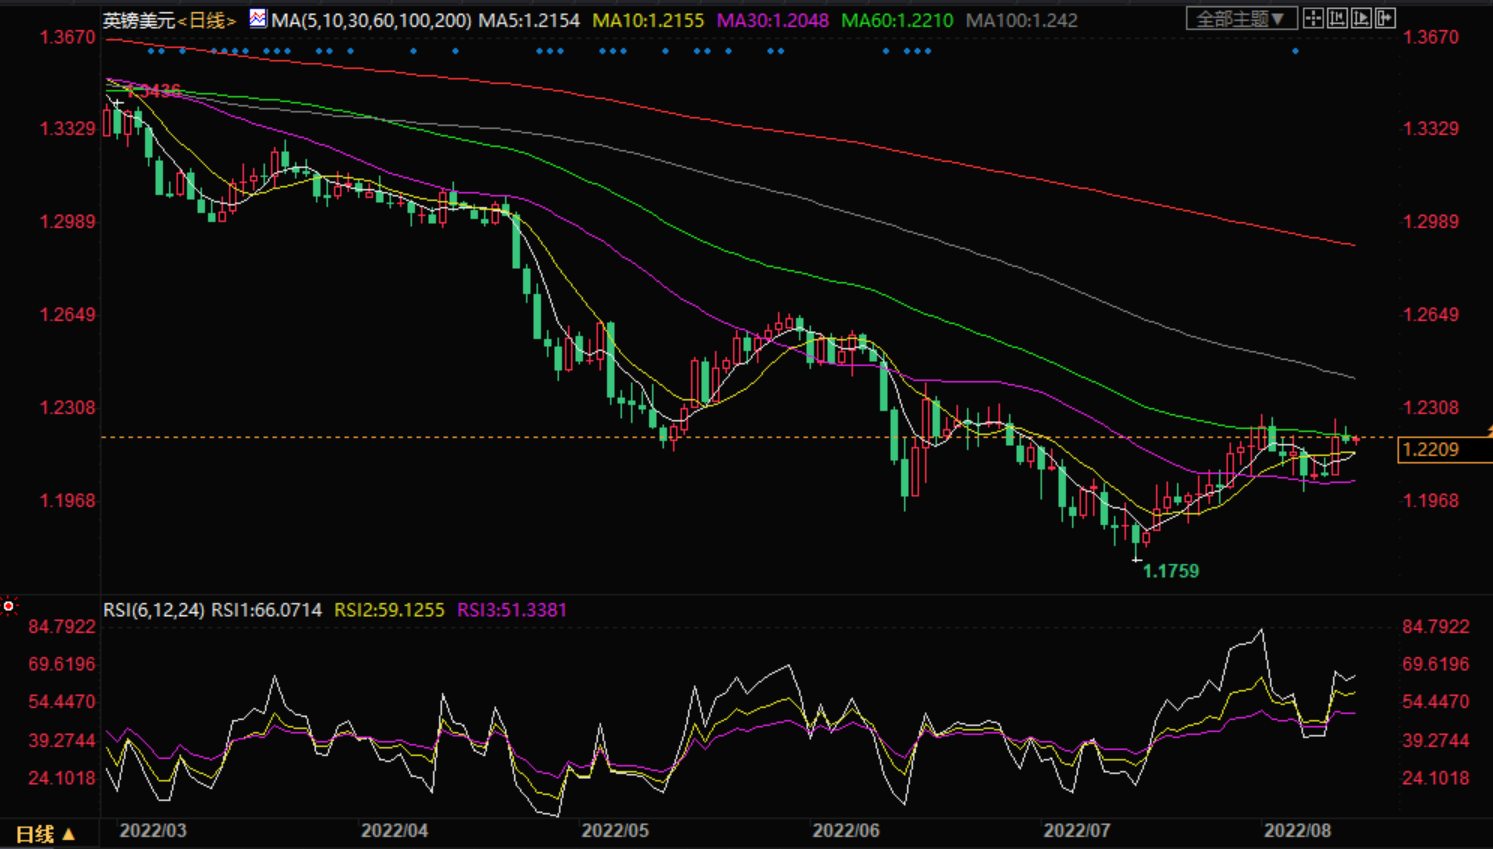The height and width of the screenshot is (849, 1493).
Task: Click the 1.1968 level on the right price axis
Action: (x=1431, y=501)
